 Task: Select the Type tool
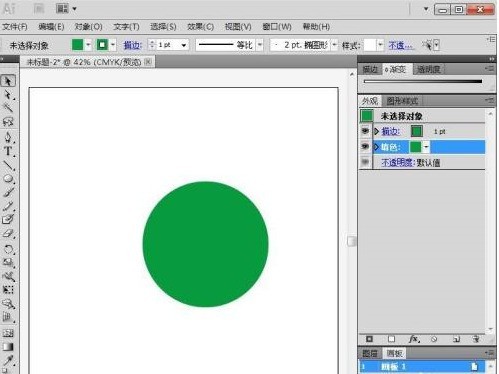pyautogui.click(x=8, y=151)
